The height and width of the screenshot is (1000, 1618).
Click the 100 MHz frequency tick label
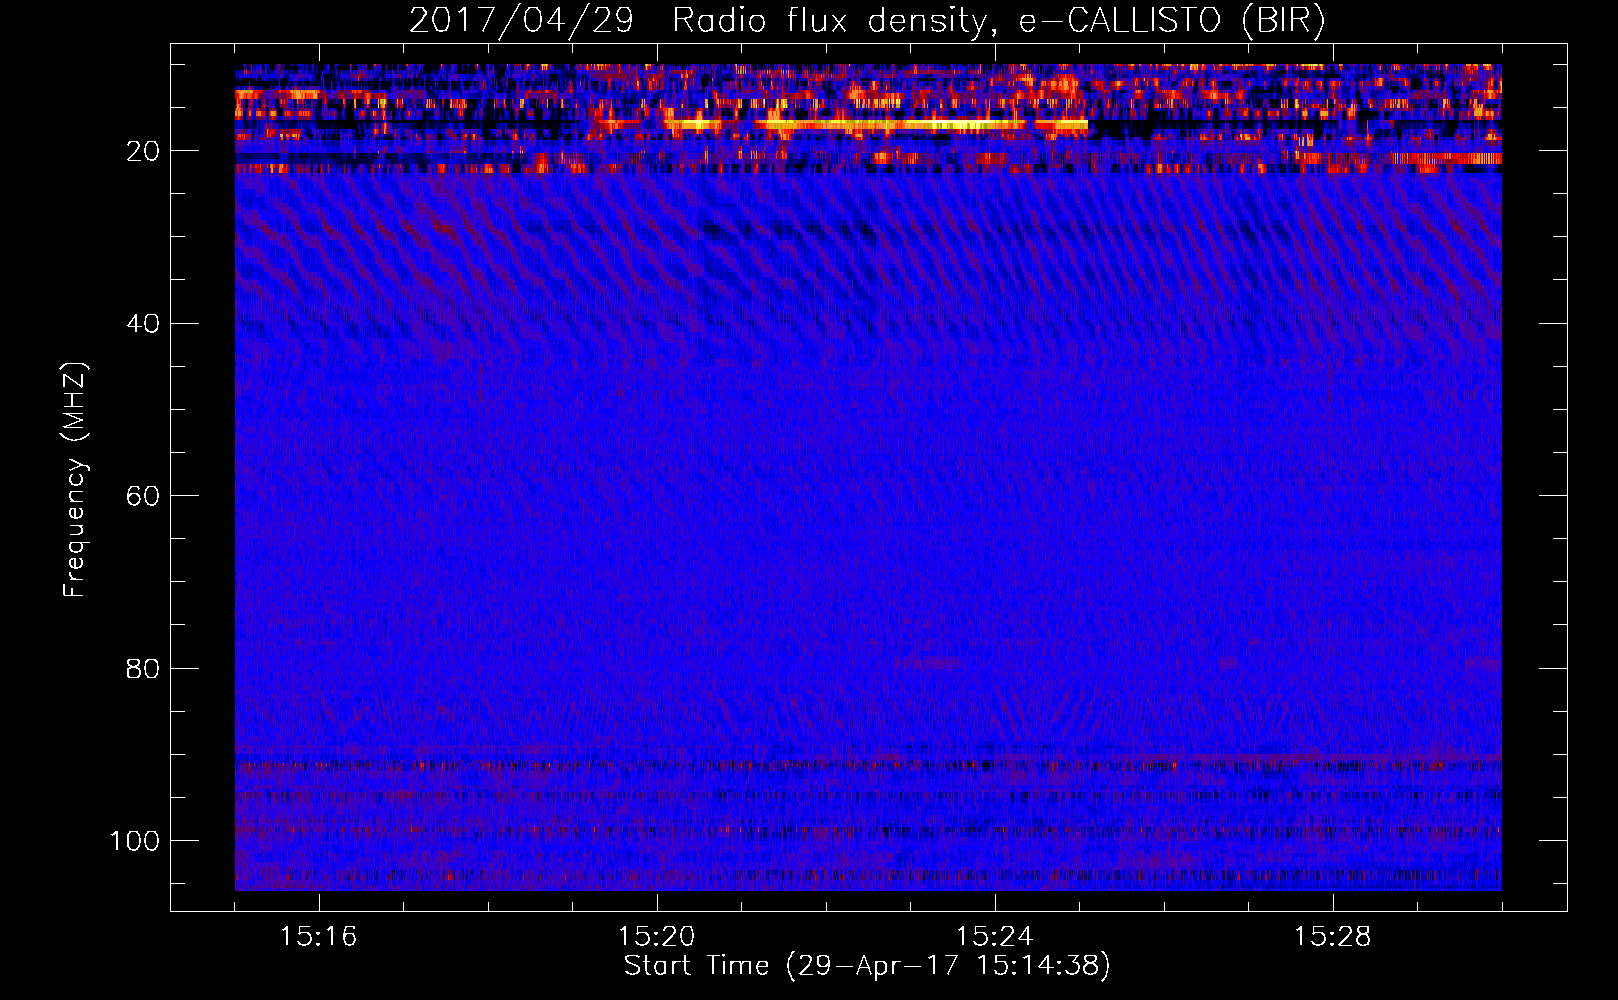click(x=135, y=840)
